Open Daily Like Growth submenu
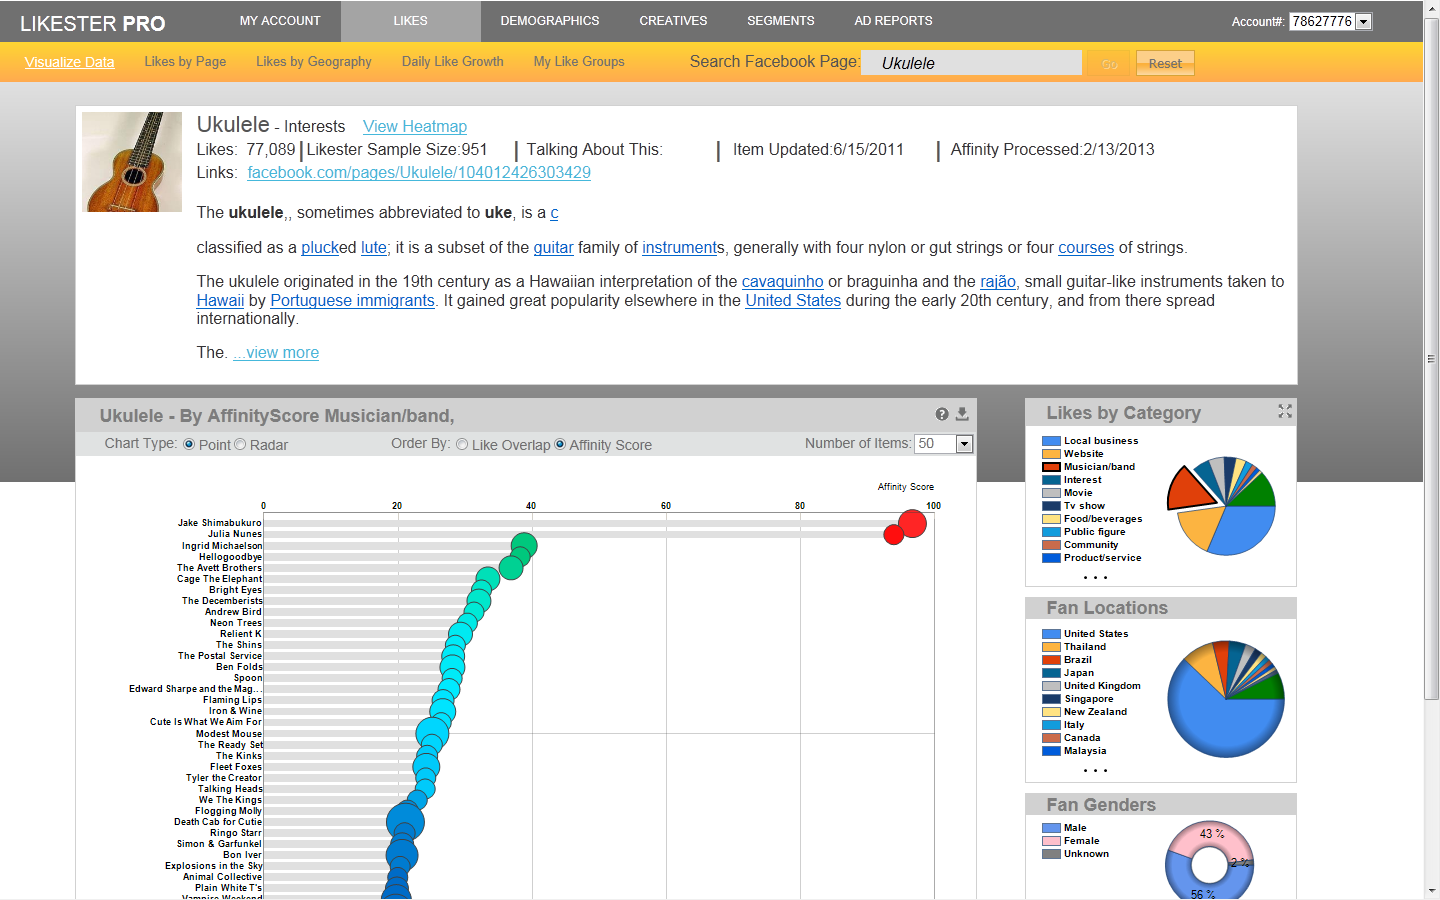This screenshot has width=1440, height=900. (x=453, y=62)
